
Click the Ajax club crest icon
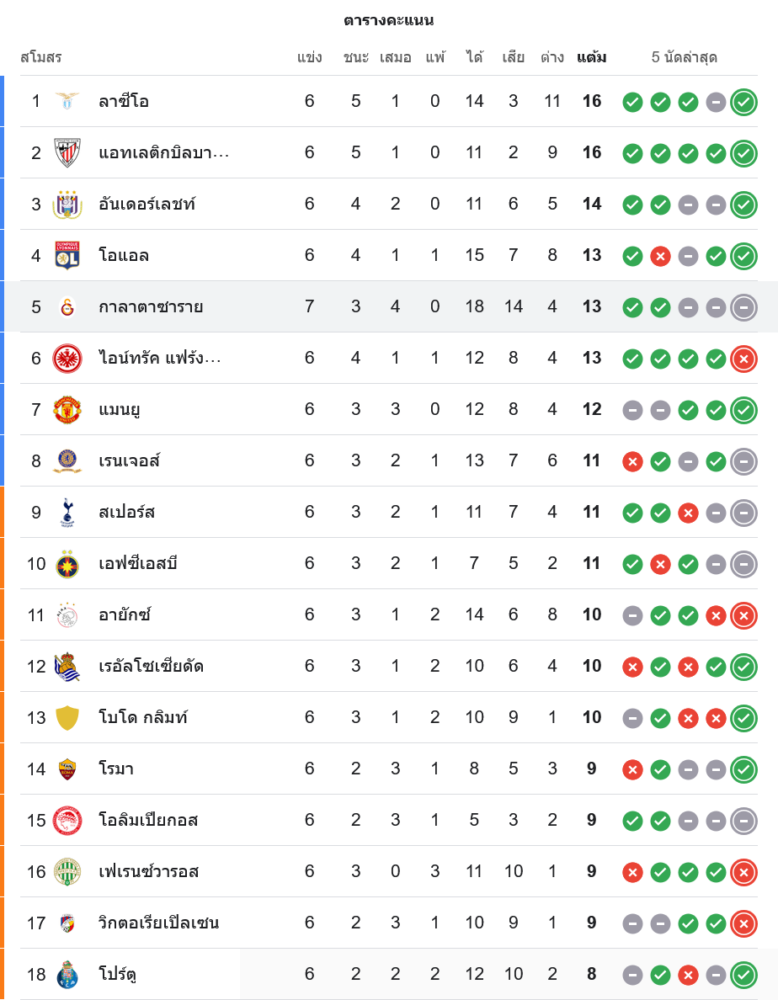coord(67,615)
